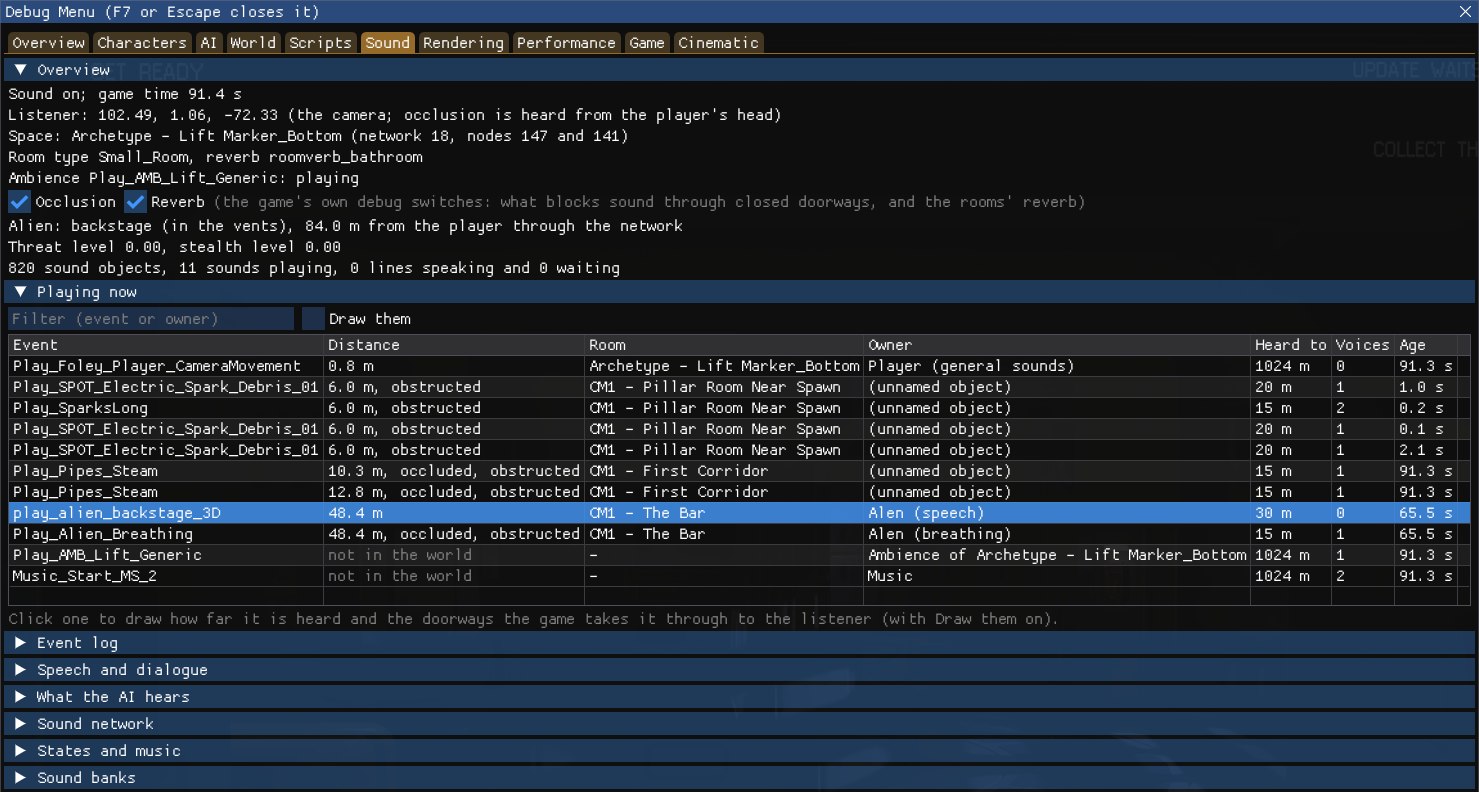The image size is (1479, 792).
Task: Switch to the Cinematic tab
Action: point(718,43)
